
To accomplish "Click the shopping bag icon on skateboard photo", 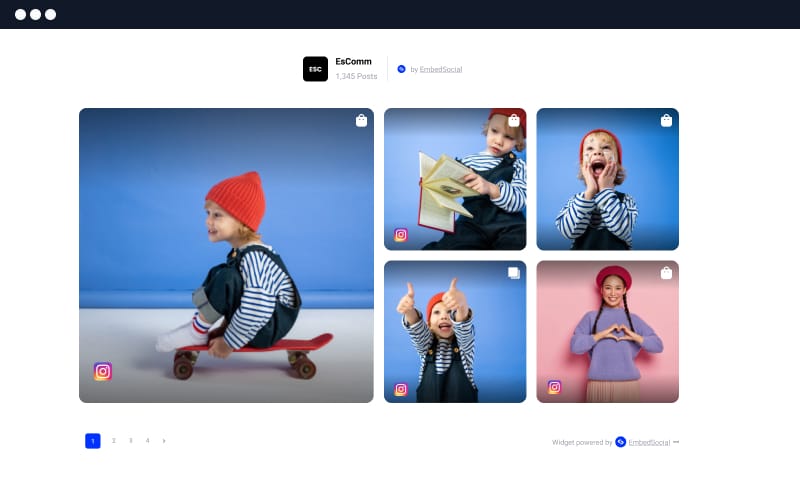I will click(x=361, y=120).
